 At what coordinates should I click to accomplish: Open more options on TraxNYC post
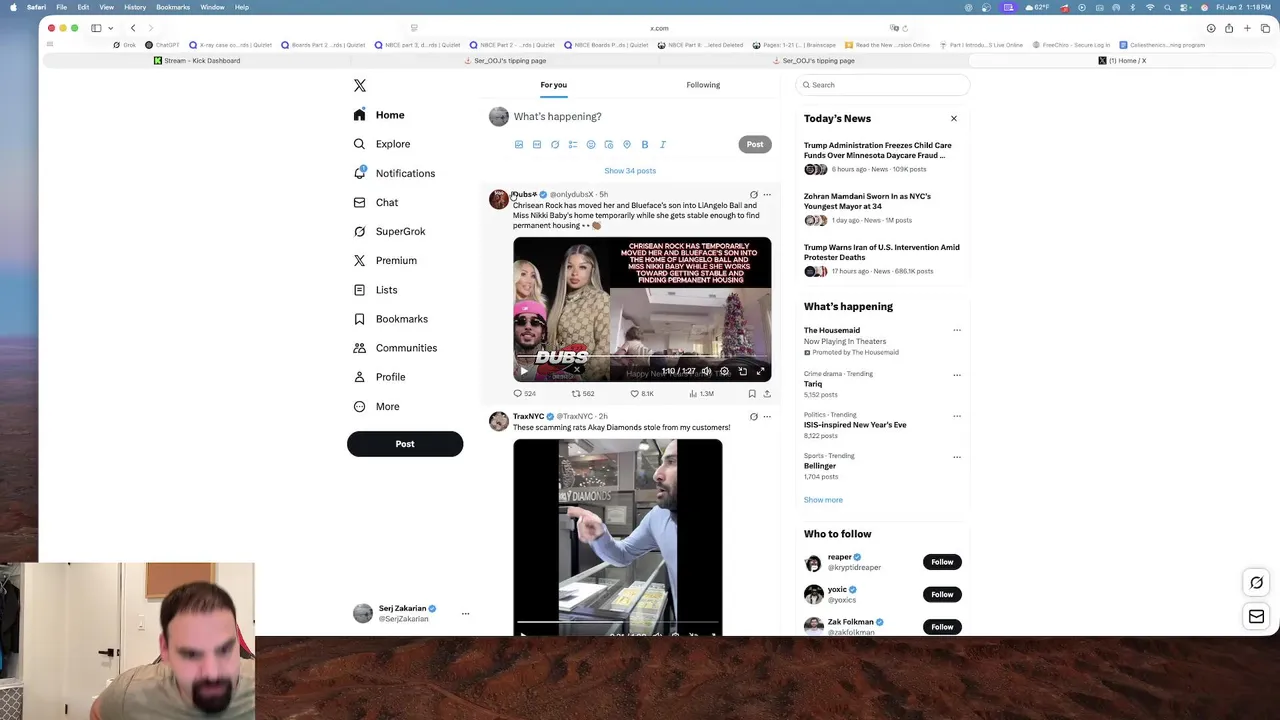pos(767,417)
